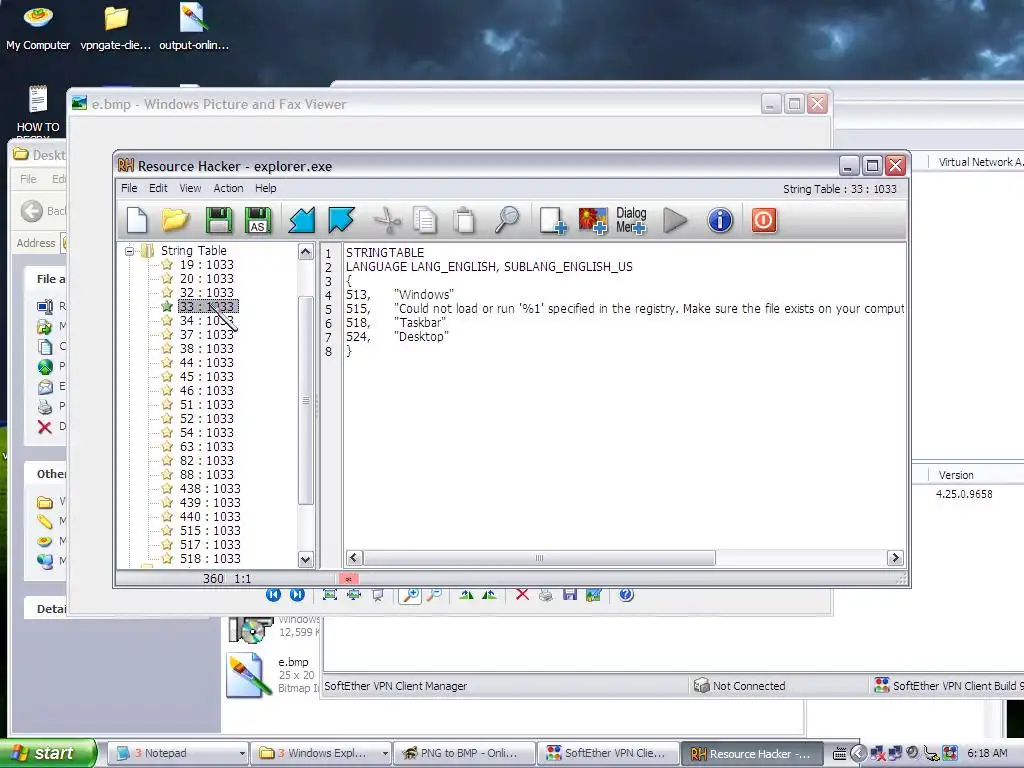
Task: Paste using the clipboard toolbar icon
Action: pyautogui.click(x=464, y=220)
